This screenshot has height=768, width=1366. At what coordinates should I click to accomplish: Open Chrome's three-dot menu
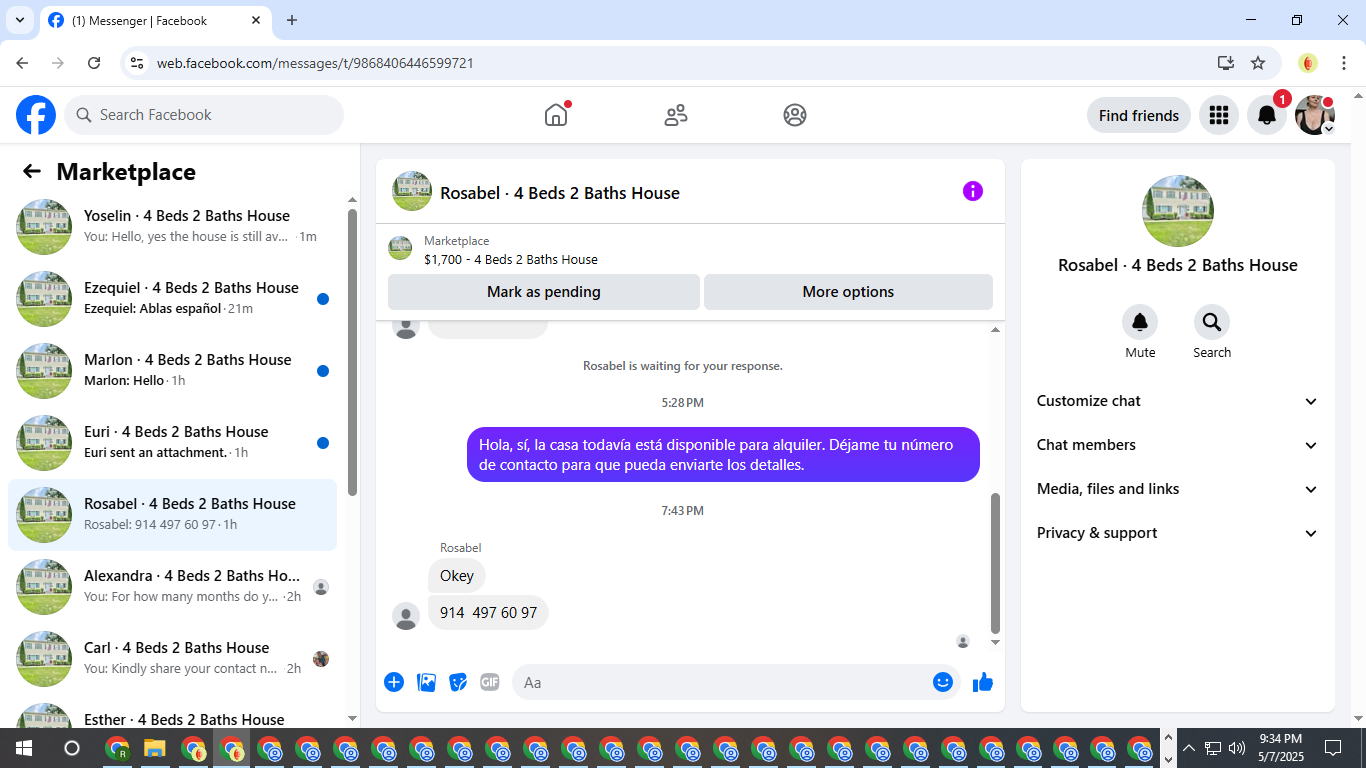pos(1344,63)
